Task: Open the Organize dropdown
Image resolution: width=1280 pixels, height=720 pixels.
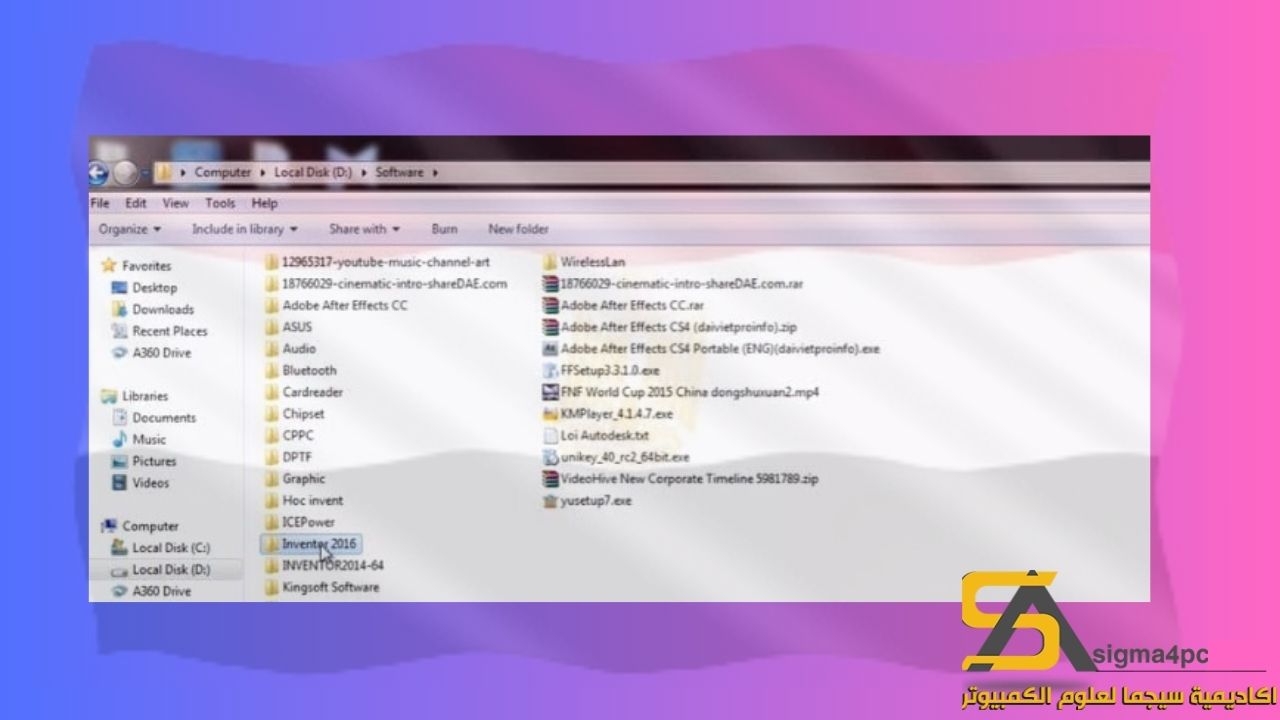Action: (130, 229)
